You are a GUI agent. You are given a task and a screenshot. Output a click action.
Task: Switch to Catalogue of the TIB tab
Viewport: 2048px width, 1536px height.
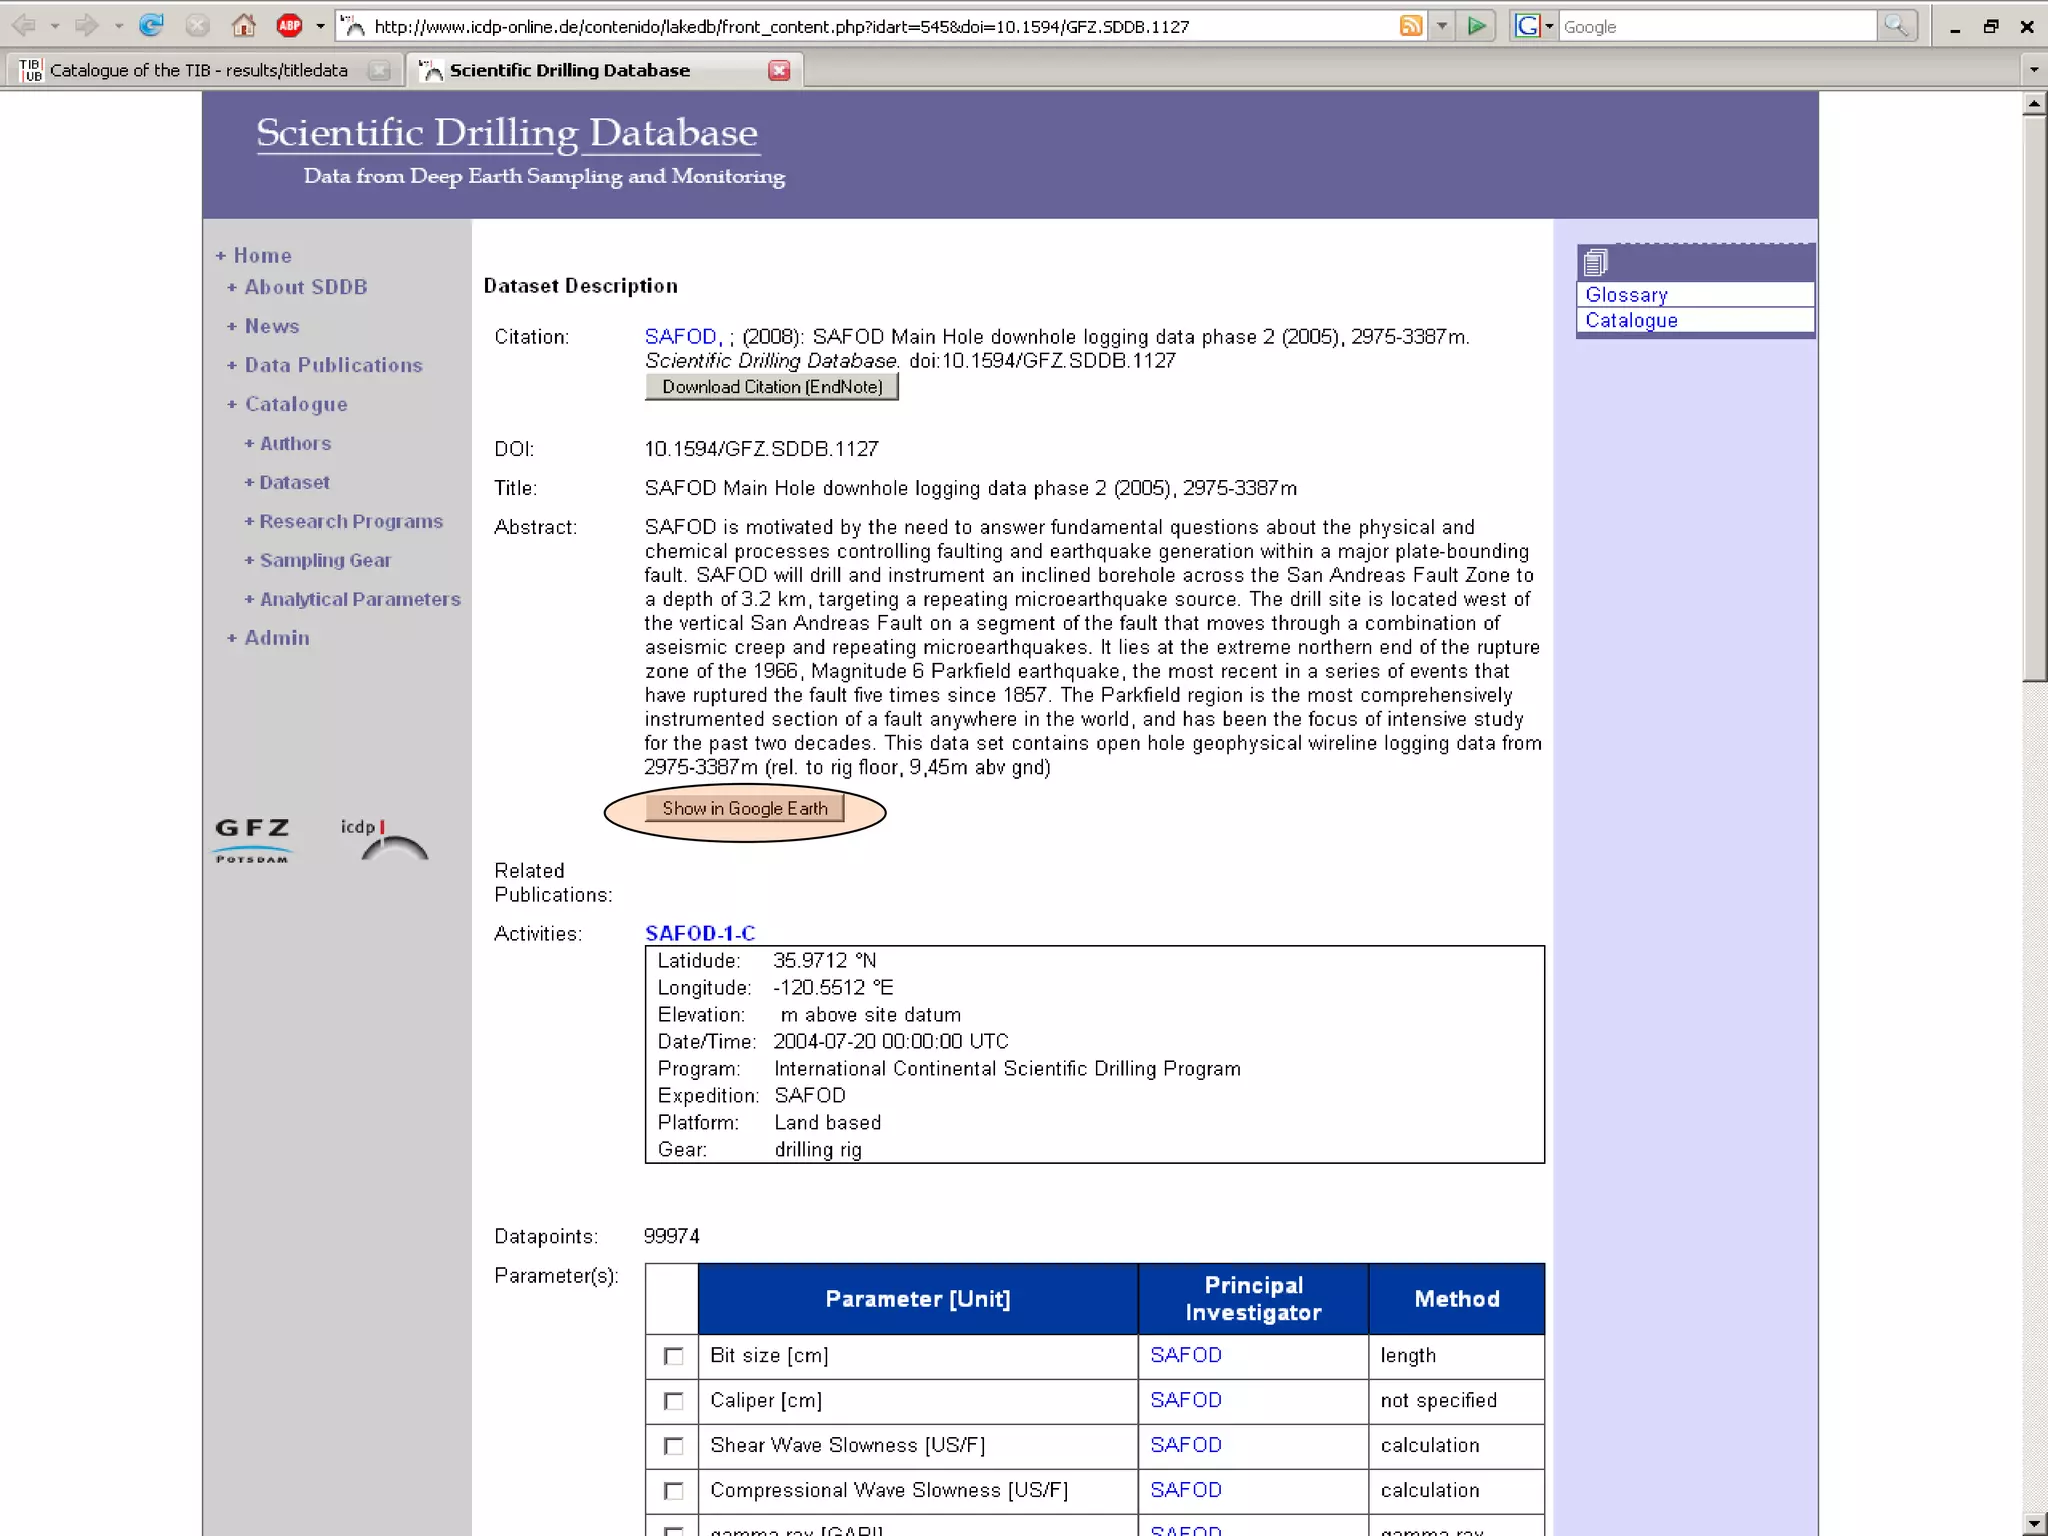pos(198,70)
